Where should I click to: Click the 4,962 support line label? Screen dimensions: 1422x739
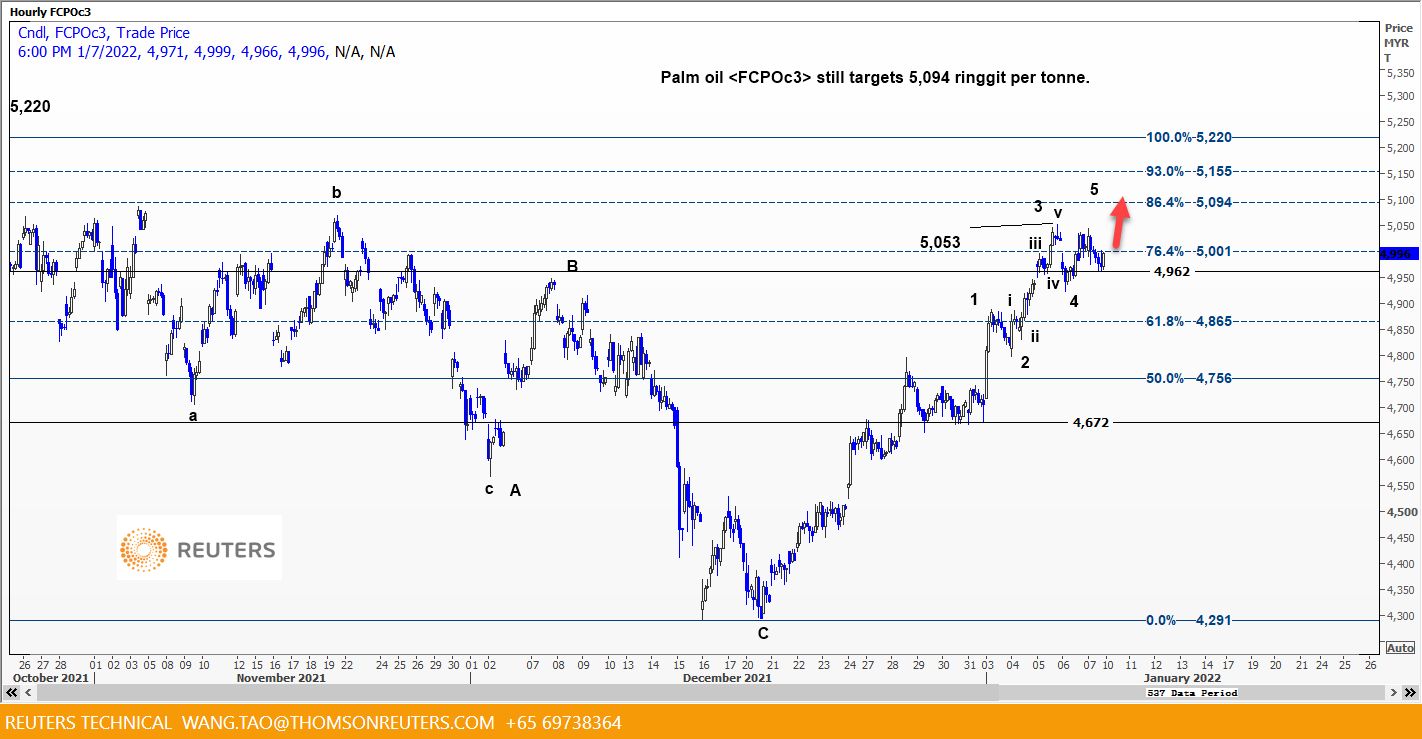click(x=1172, y=271)
